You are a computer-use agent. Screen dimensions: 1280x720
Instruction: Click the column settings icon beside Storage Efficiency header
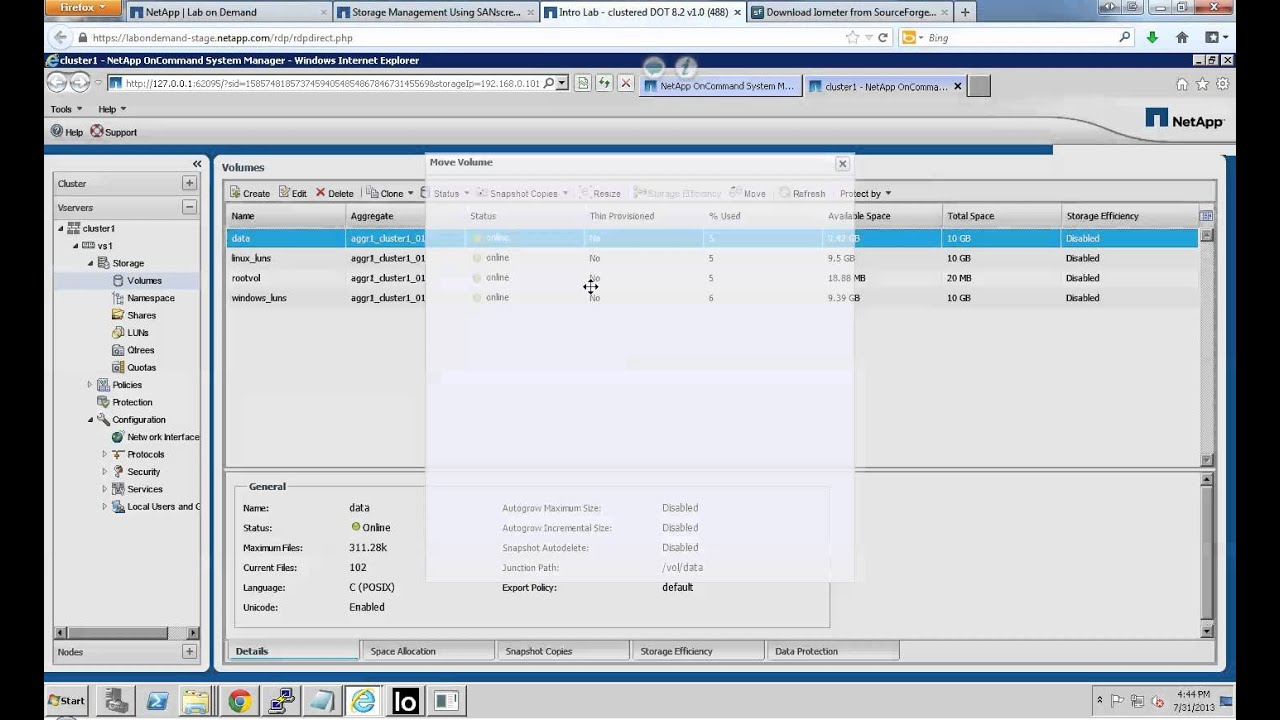(1206, 216)
